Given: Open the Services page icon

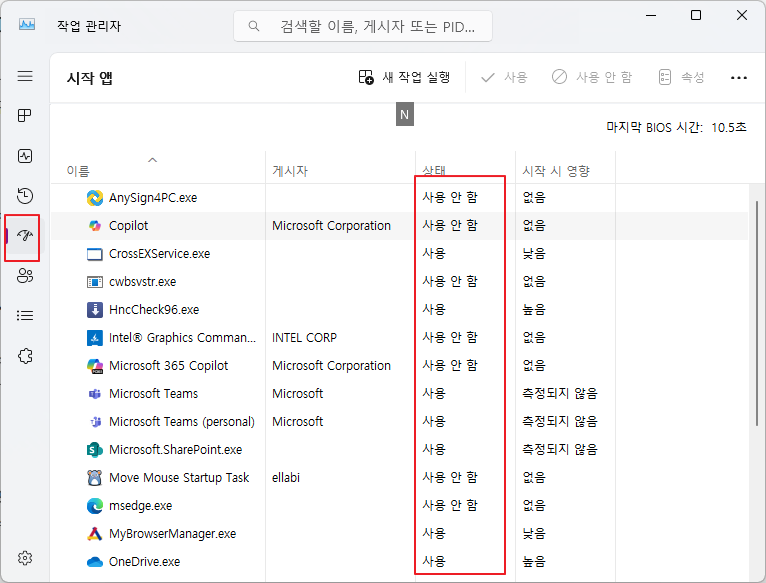Looking at the screenshot, I should 25,356.
